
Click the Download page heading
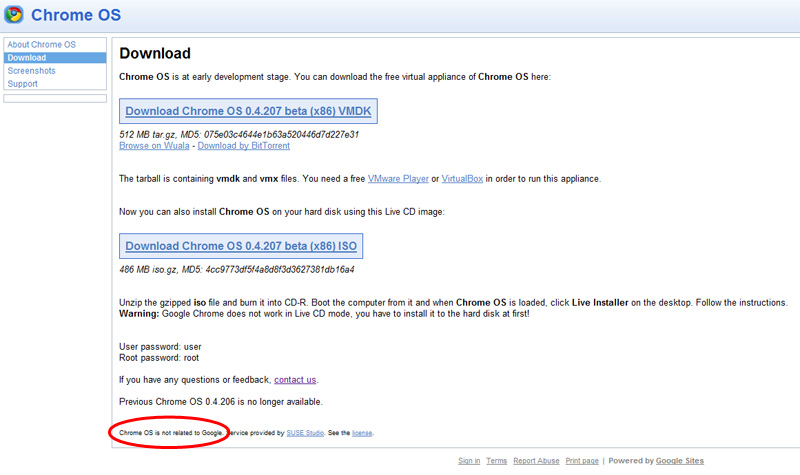tap(155, 54)
